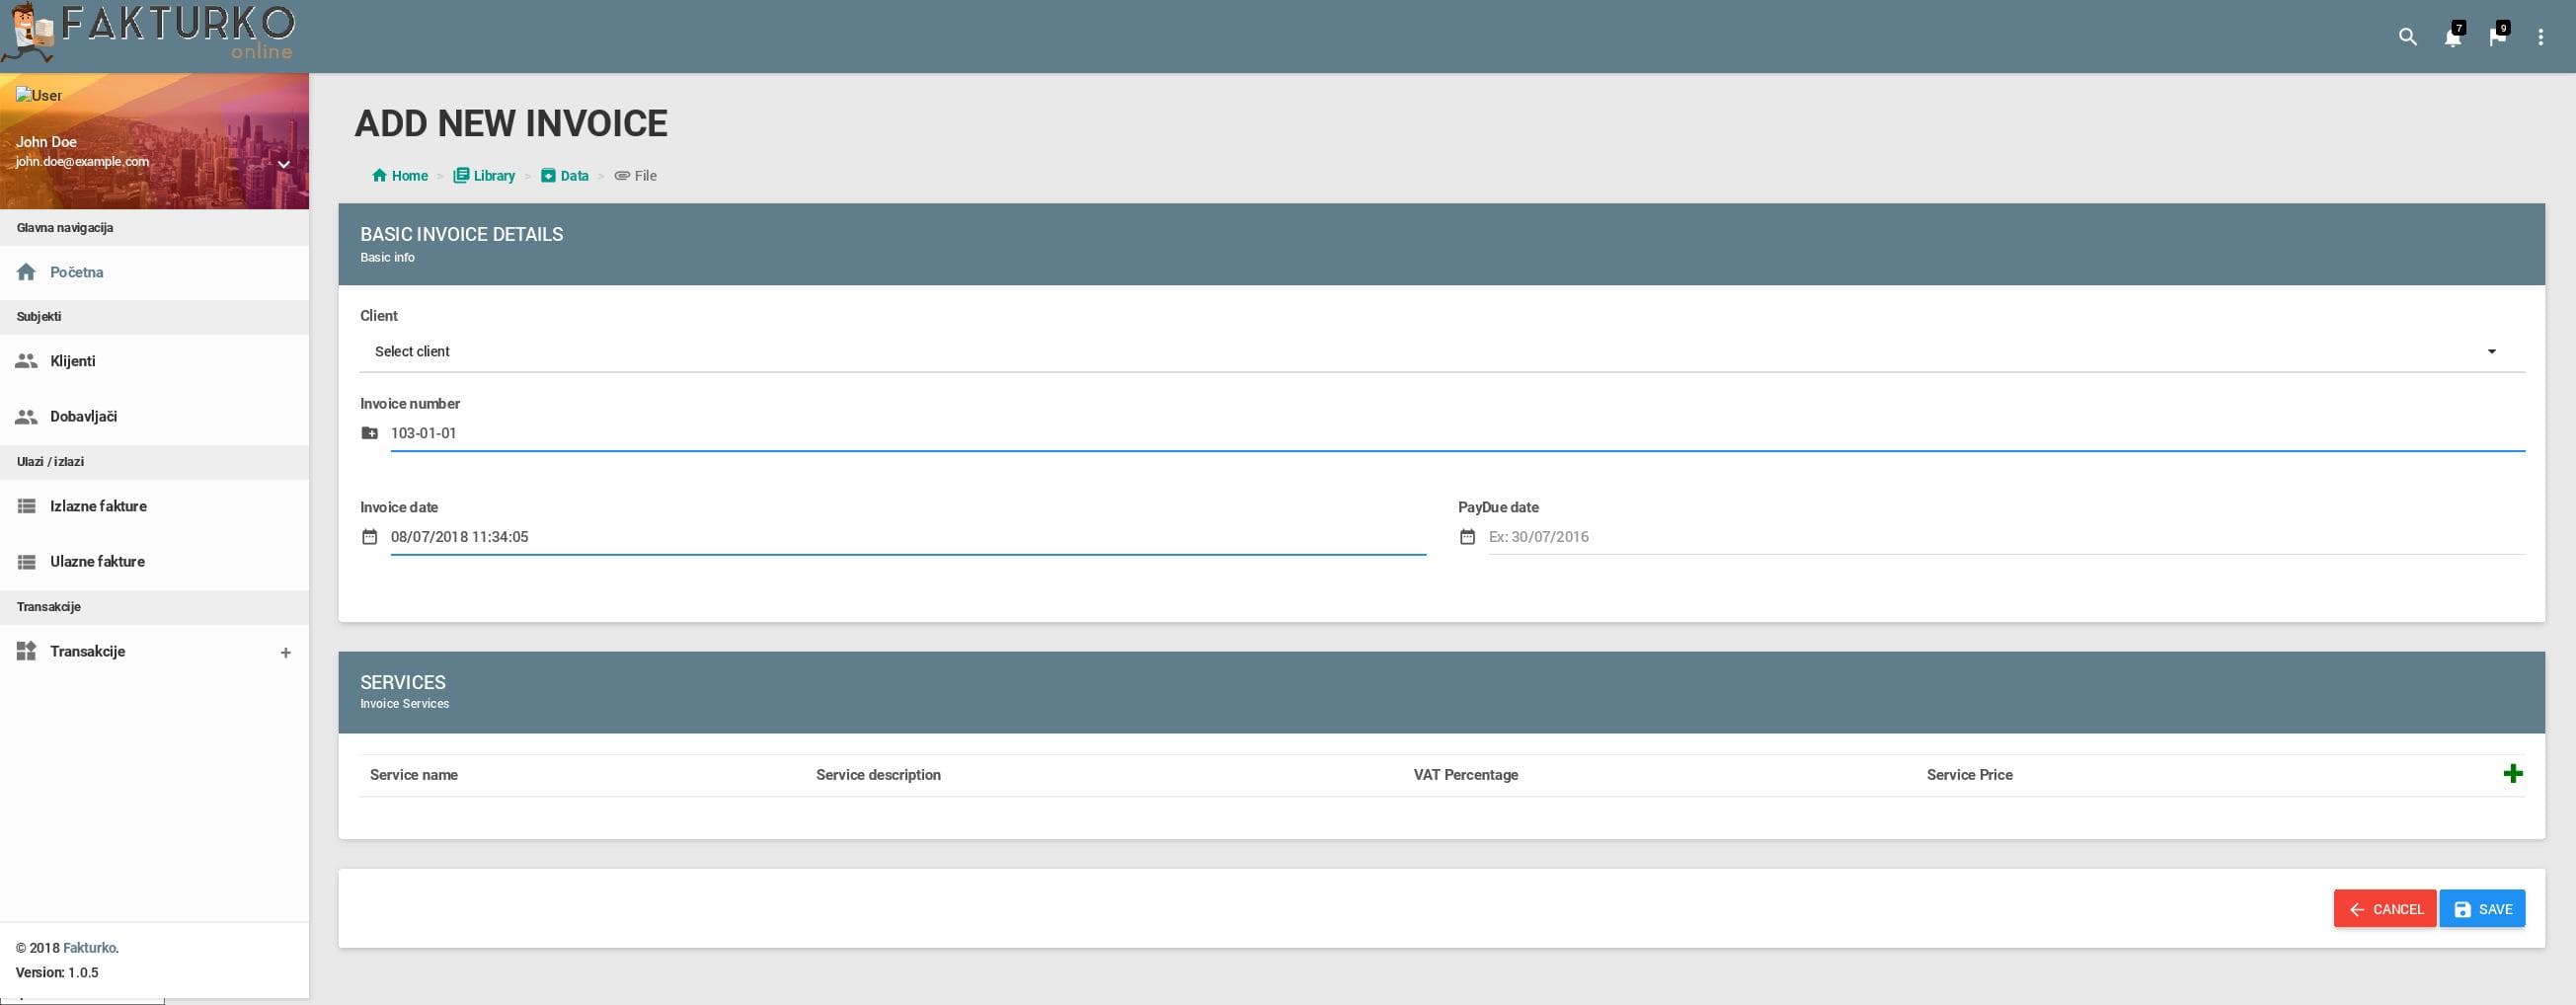The height and width of the screenshot is (1005, 2576).
Task: Click the Fakturko online logo
Action: click(150, 33)
